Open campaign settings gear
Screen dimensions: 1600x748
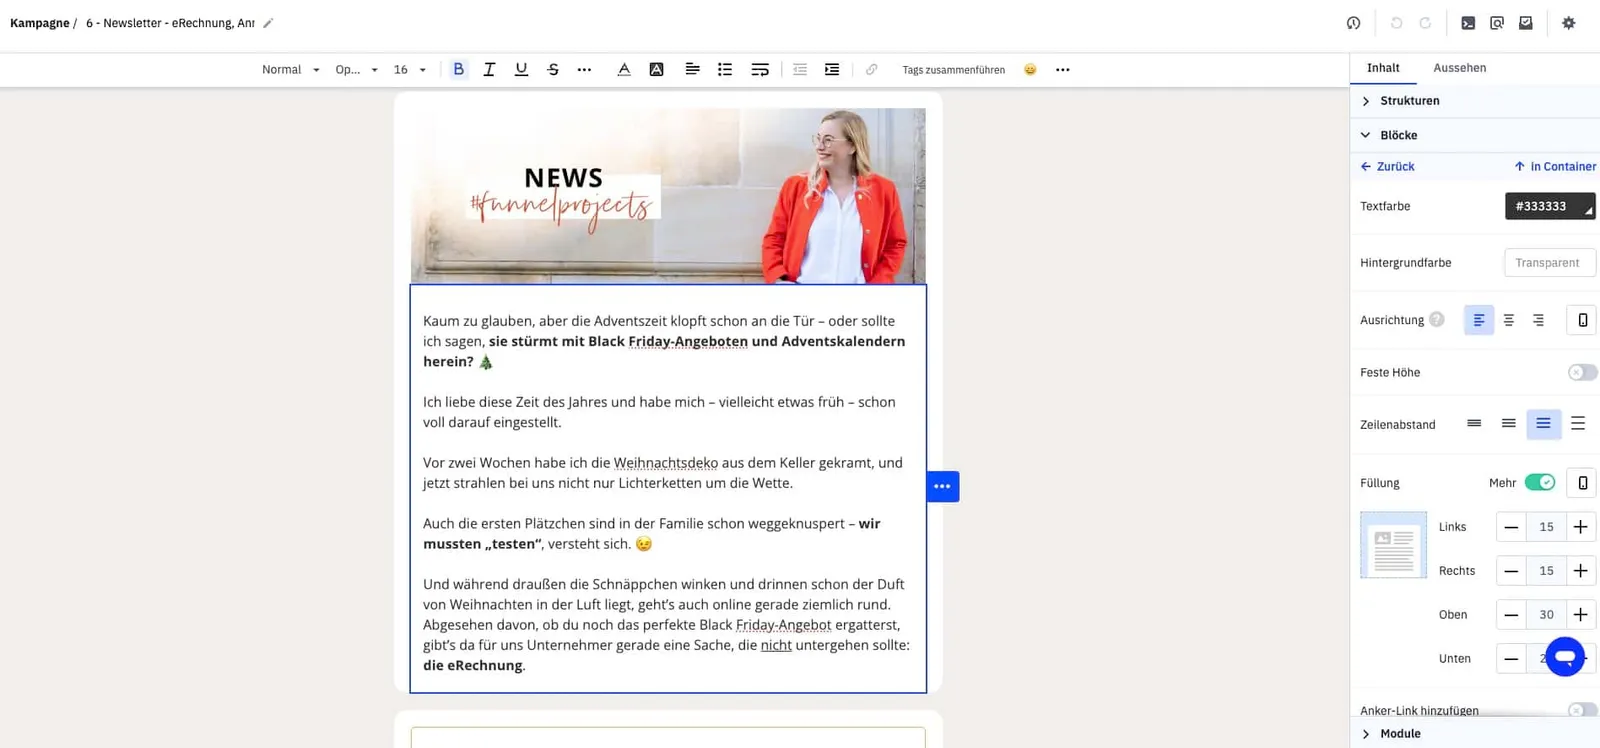point(1569,23)
